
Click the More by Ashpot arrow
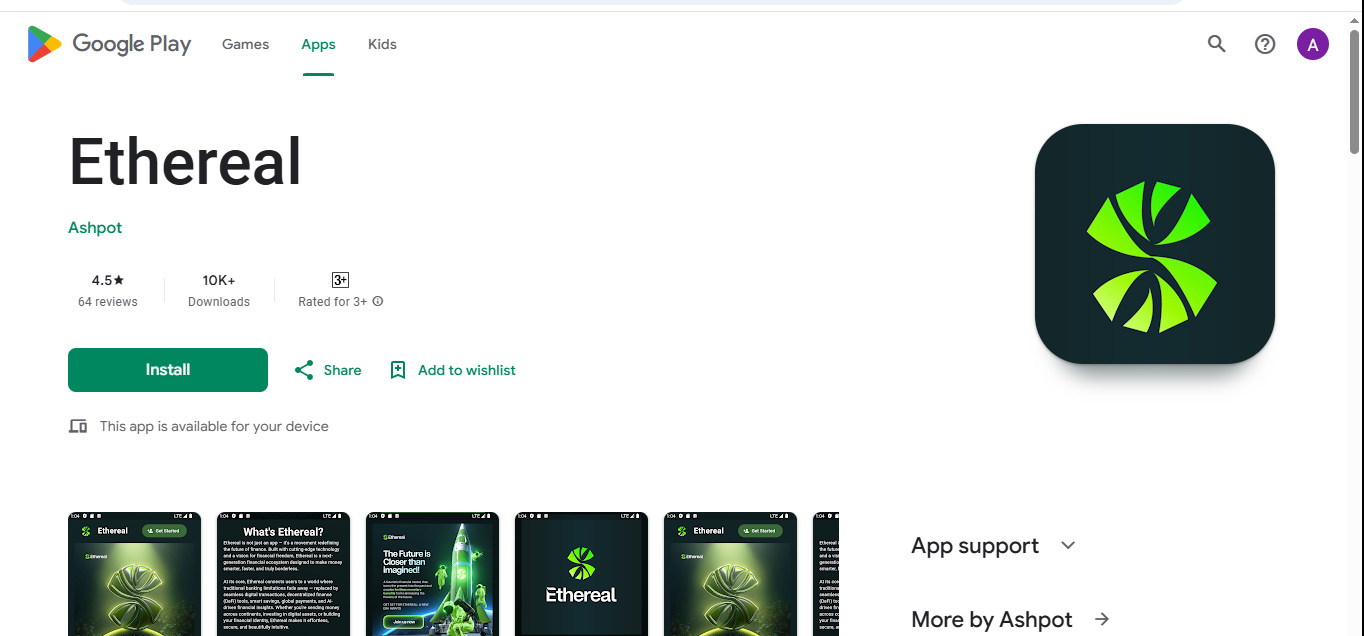[x=1102, y=619]
